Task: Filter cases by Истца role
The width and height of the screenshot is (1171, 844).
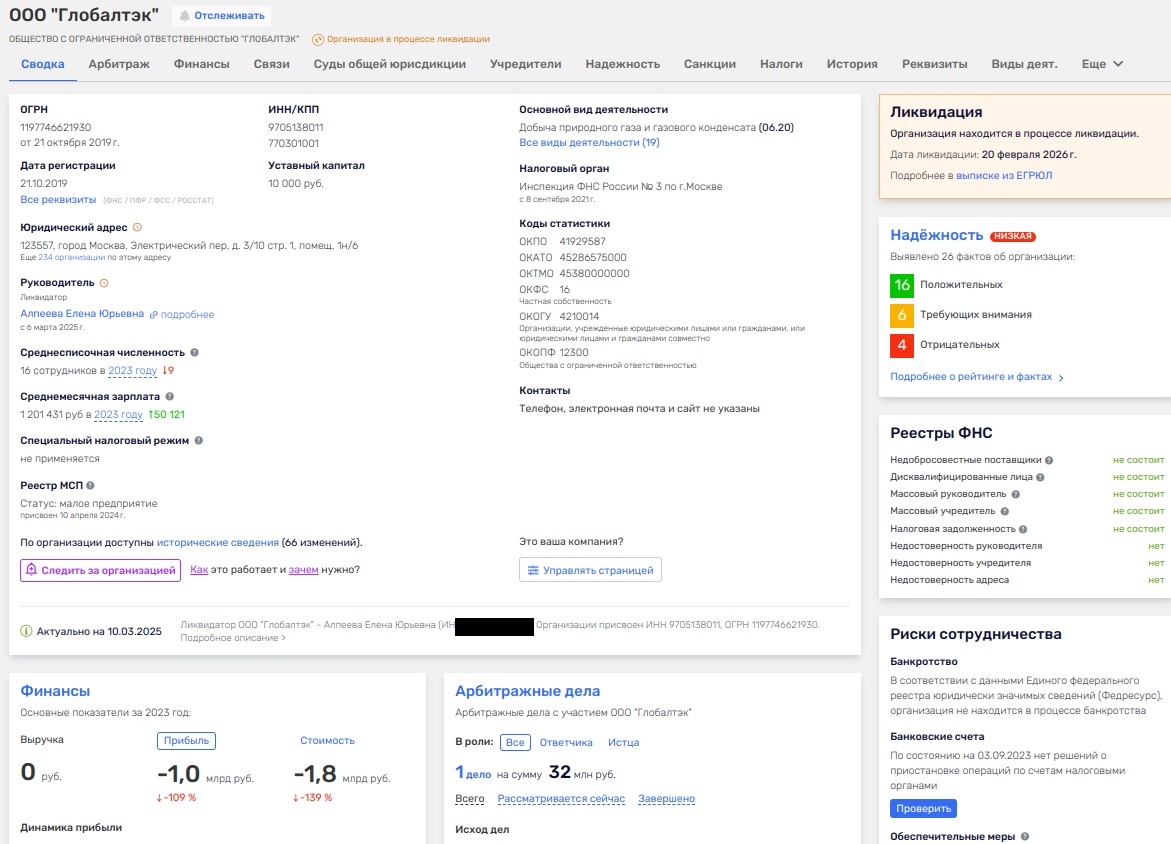Action: click(x=624, y=742)
